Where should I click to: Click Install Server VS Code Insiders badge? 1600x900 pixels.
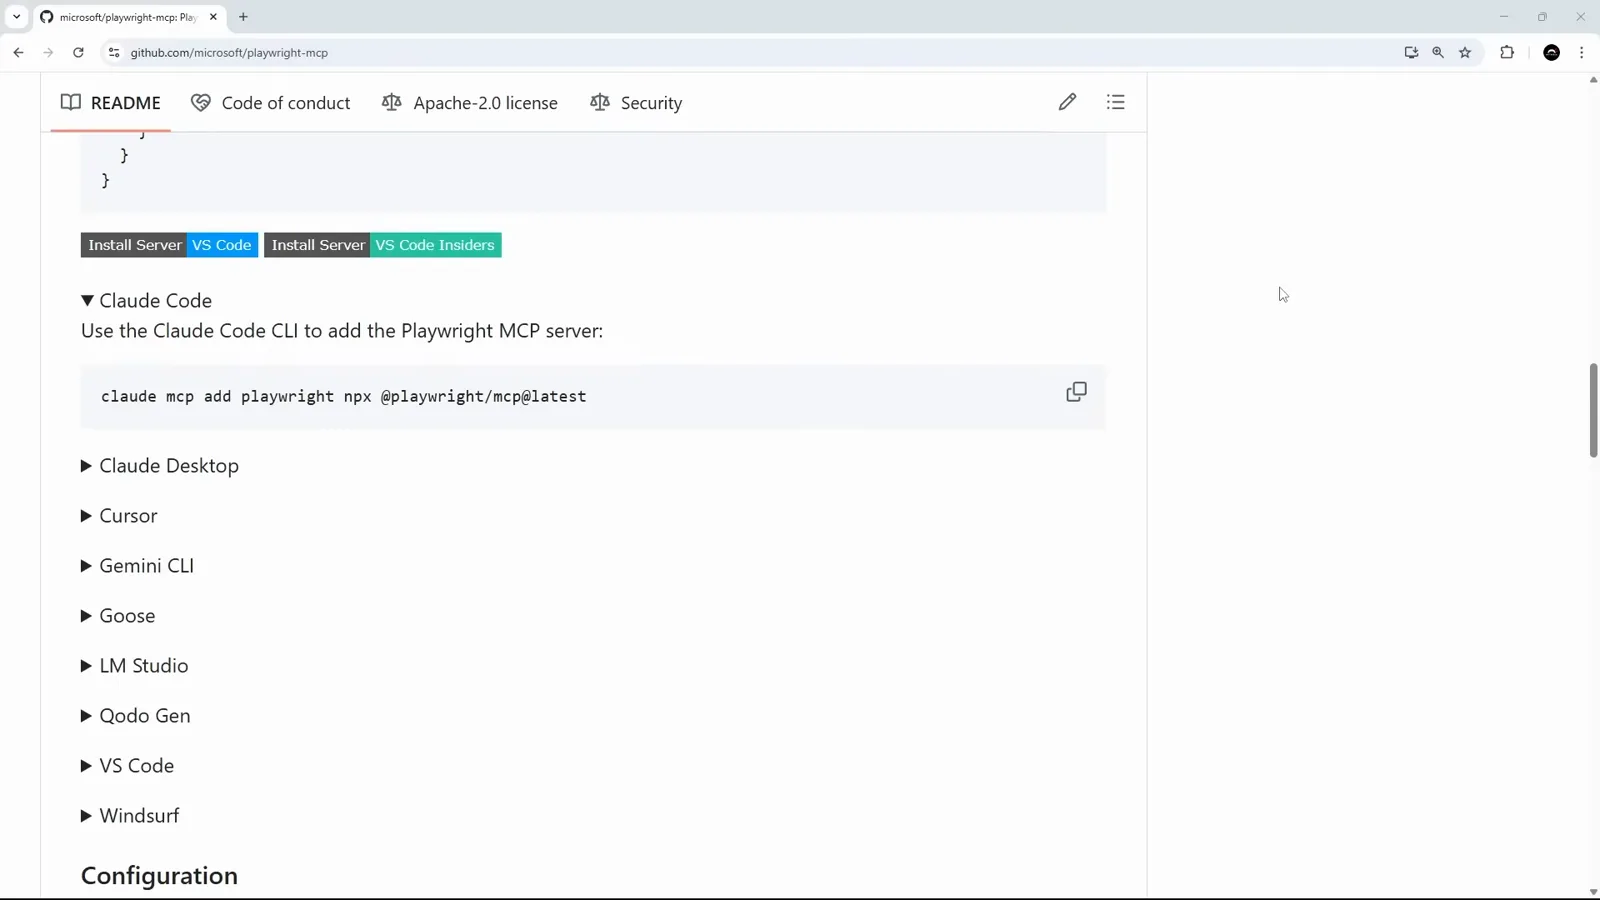pyautogui.click(x=383, y=245)
